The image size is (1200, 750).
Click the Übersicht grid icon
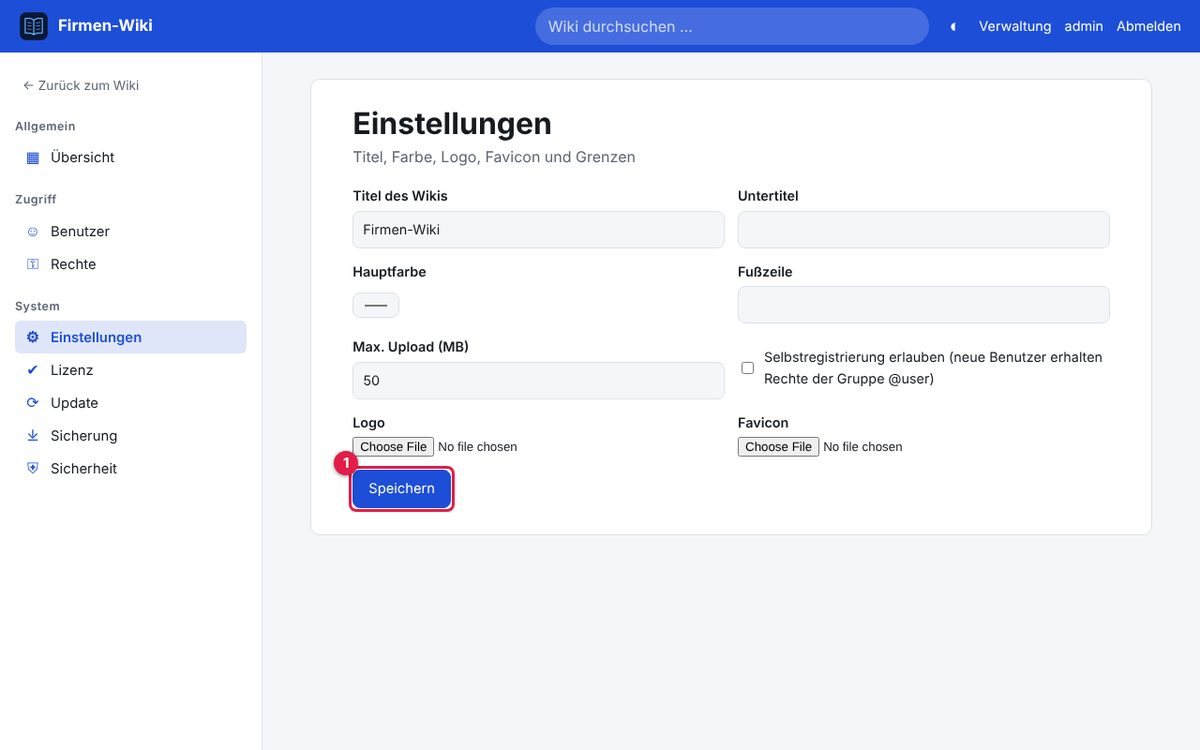click(x=33, y=158)
